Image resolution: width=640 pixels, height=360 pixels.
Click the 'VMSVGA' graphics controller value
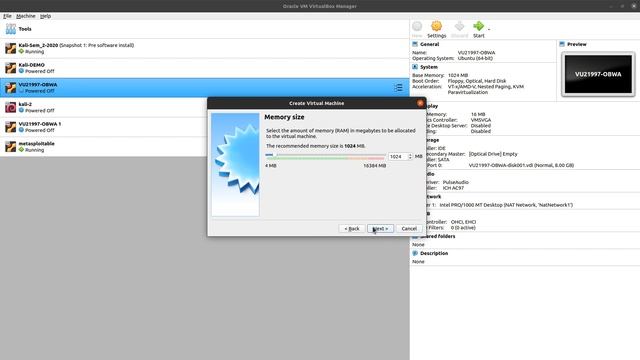coord(481,120)
